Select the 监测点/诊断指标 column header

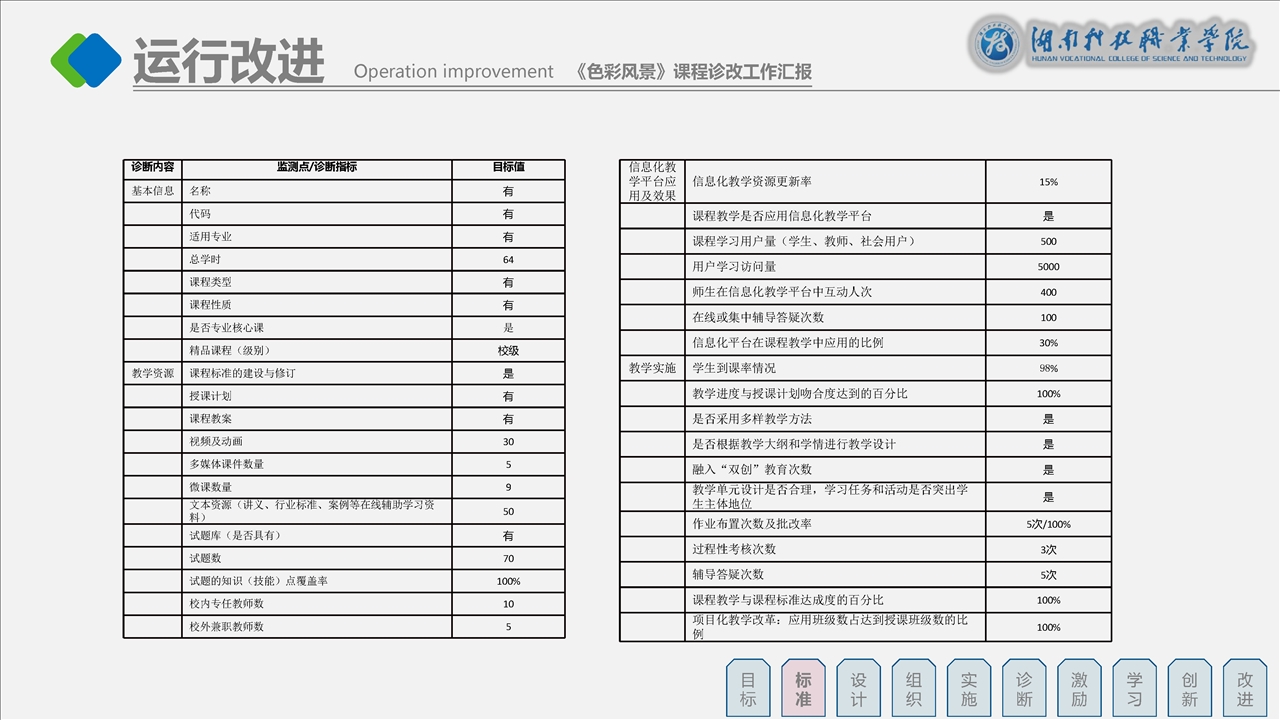click(x=316, y=167)
